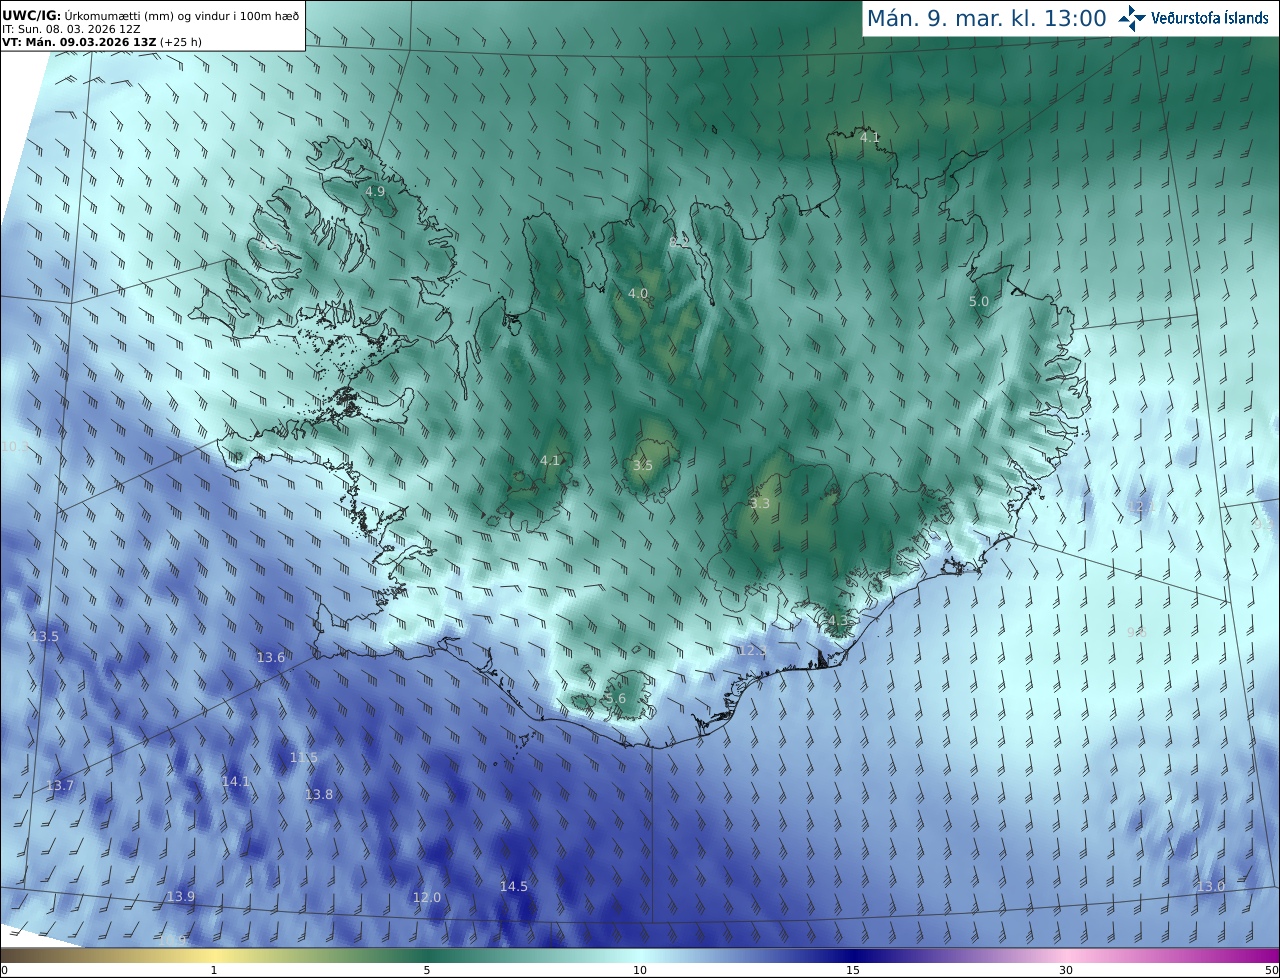This screenshot has height=978, width=1280.
Task: Click the 4.1 value on the northeastern peninsula
Action: pos(870,138)
